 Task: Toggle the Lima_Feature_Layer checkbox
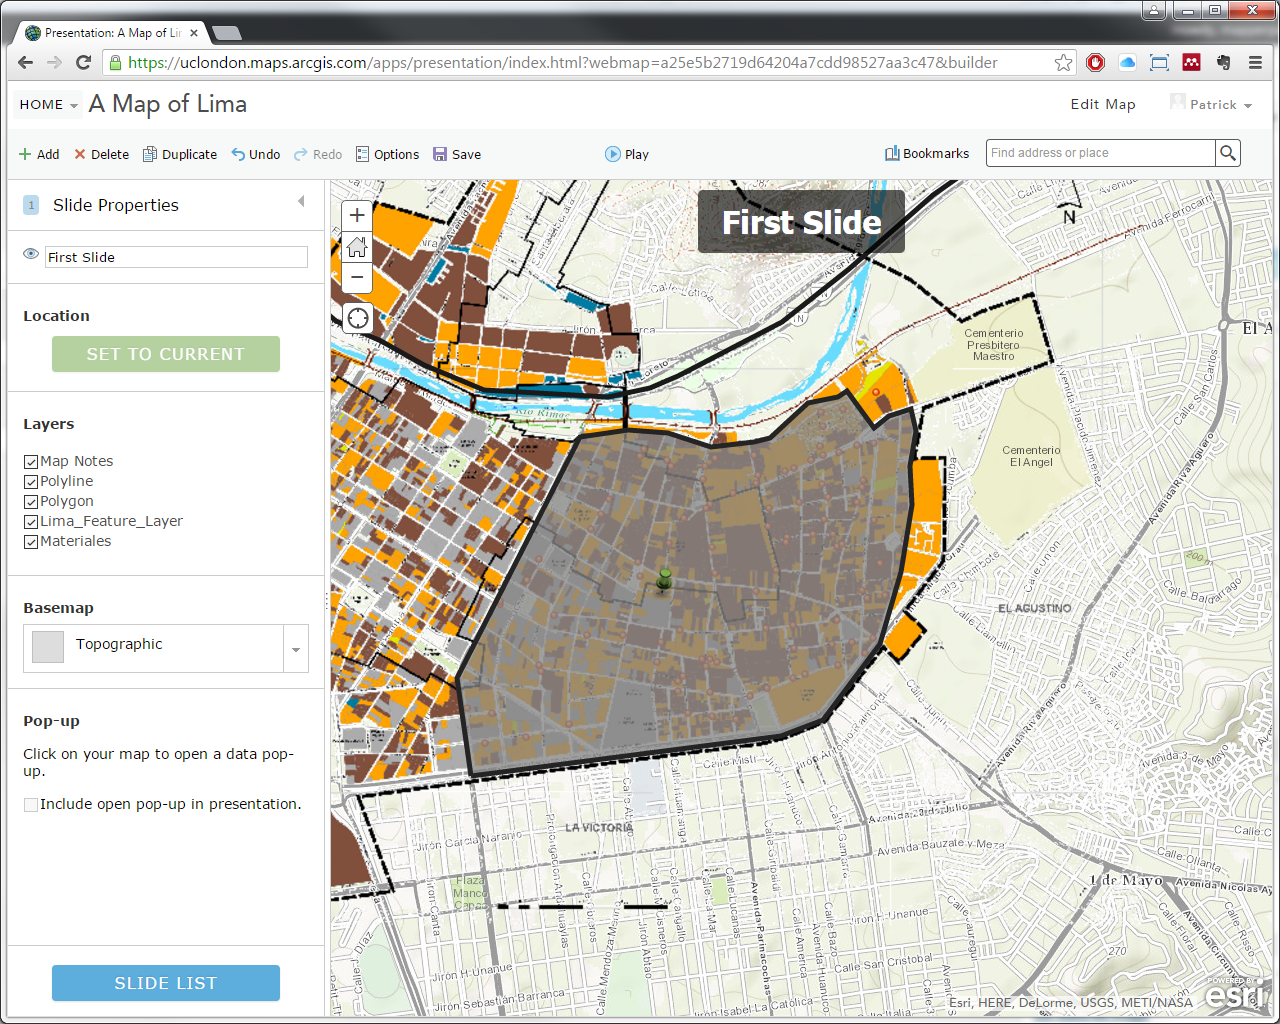pos(31,522)
